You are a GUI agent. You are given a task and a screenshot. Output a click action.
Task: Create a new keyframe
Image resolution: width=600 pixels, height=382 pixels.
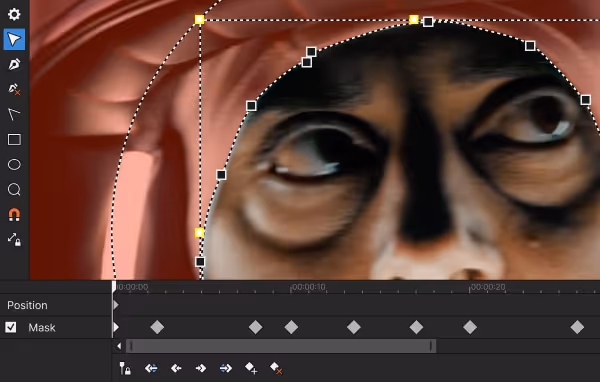251,368
